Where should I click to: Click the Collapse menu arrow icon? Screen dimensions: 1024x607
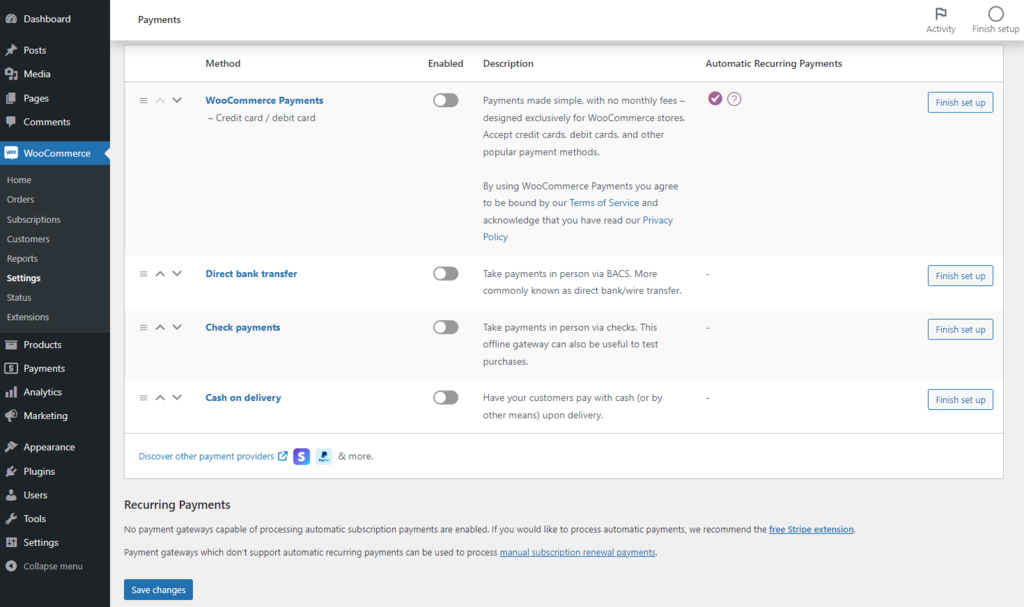(x=11, y=566)
